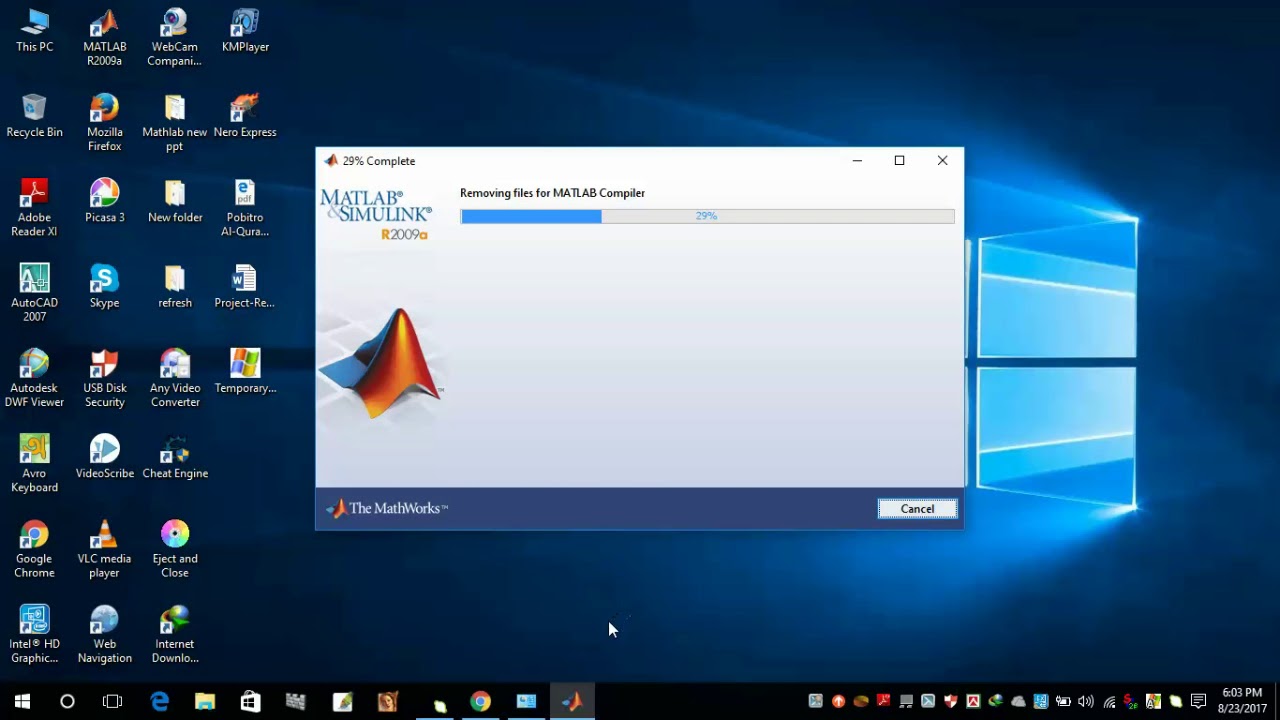Screen dimensions: 1280x720
Task: Open the Windows Store taskbar icon
Action: click(x=250, y=702)
